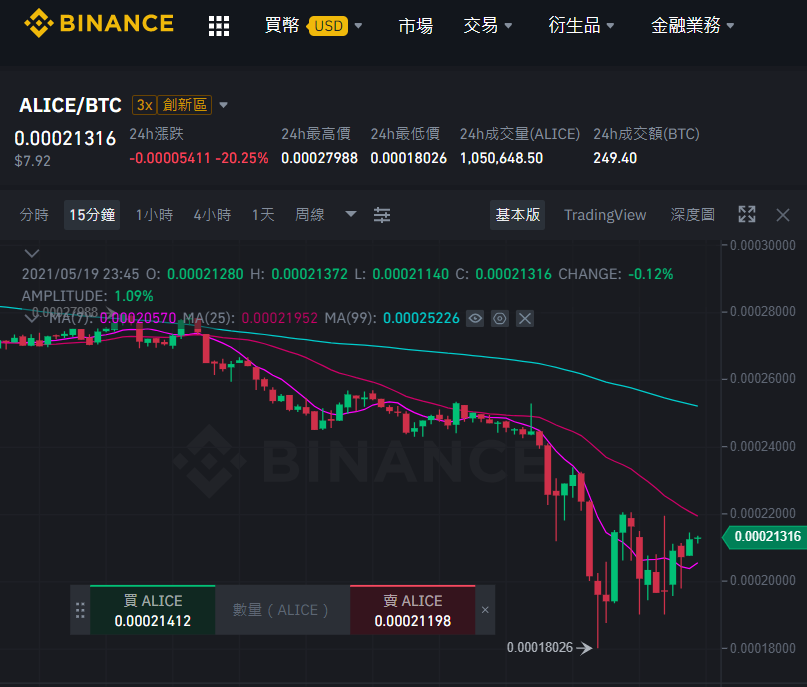Remove MA indicator with X icon
Viewport: 807px width, 687px height.
525,319
